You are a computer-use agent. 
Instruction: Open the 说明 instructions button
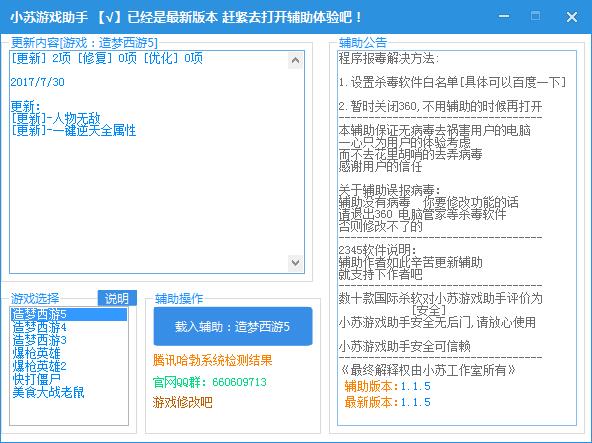coord(117,298)
